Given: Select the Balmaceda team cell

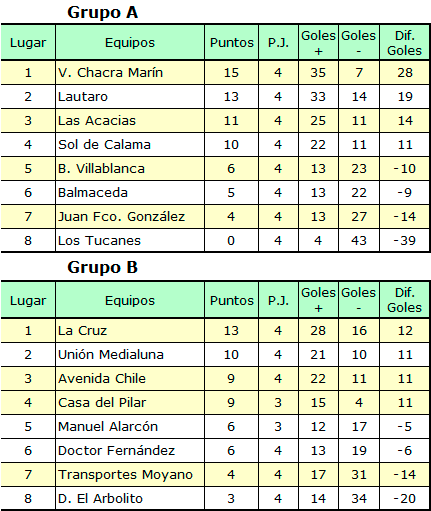Looking at the screenshot, I should (x=130, y=192).
